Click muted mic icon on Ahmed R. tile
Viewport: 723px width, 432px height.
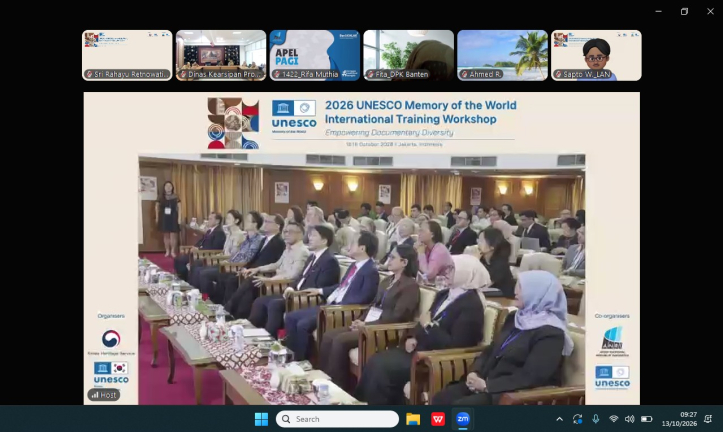coord(465,74)
